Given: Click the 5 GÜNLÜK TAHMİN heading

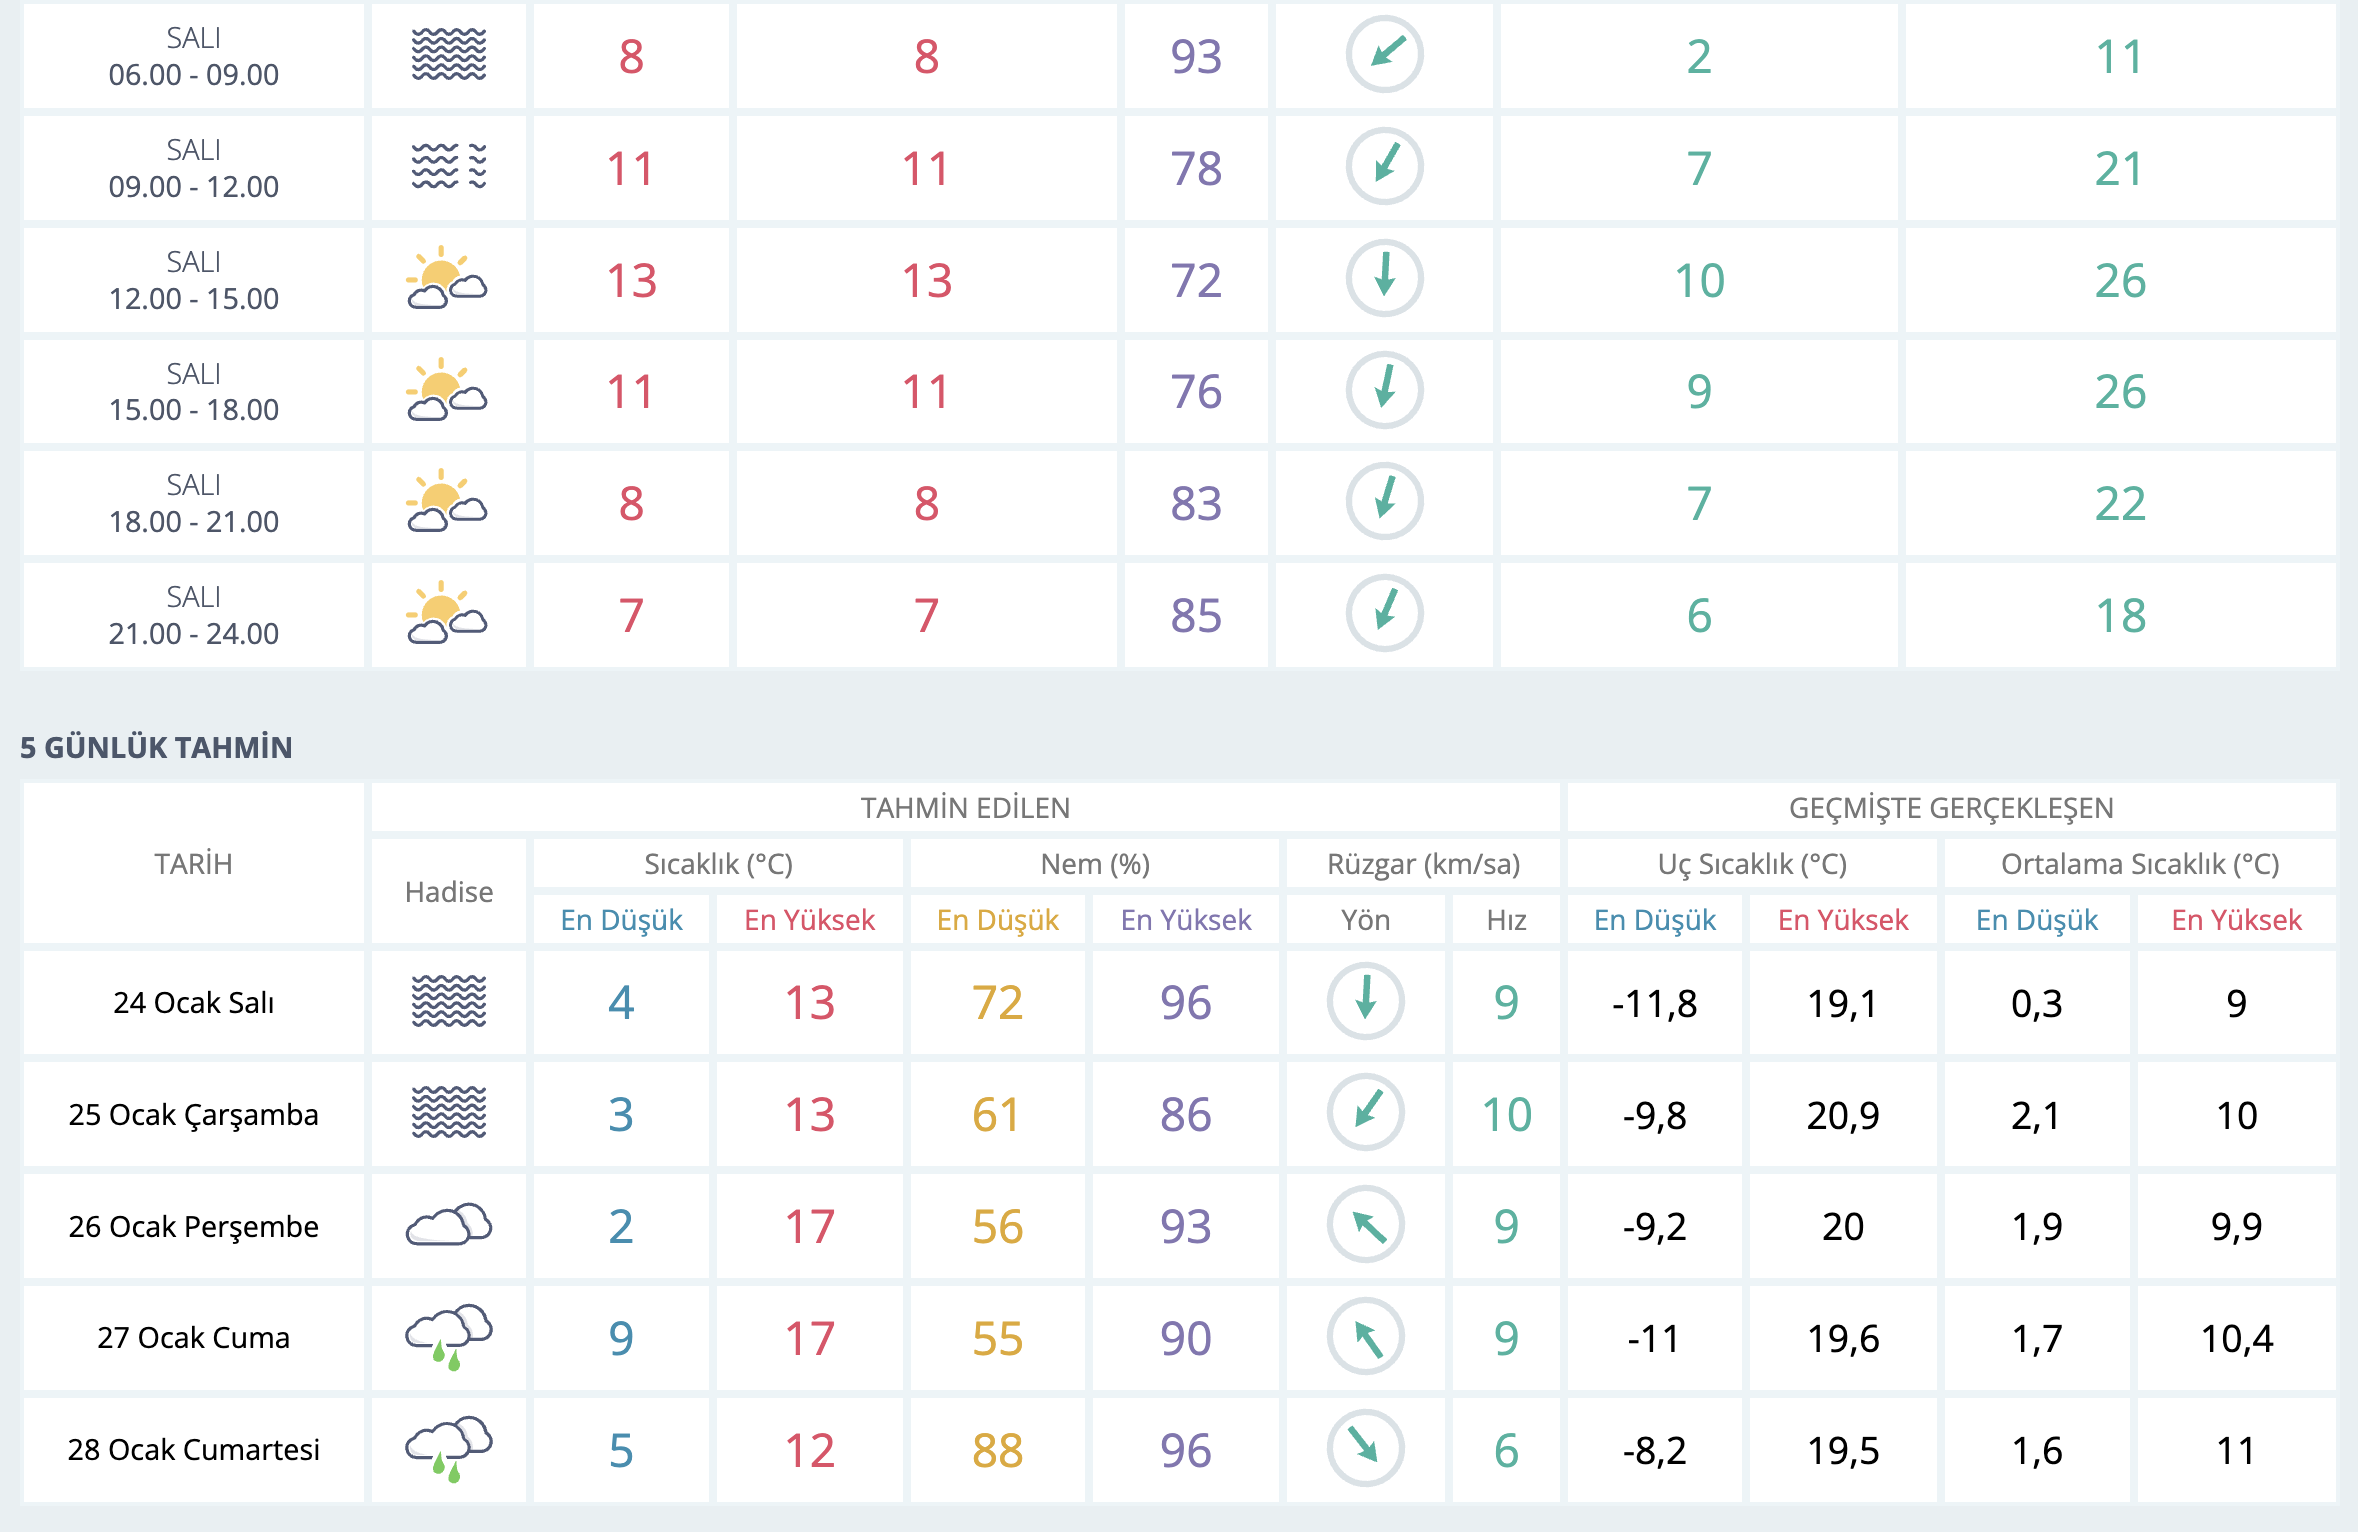Looking at the screenshot, I should 156,747.
